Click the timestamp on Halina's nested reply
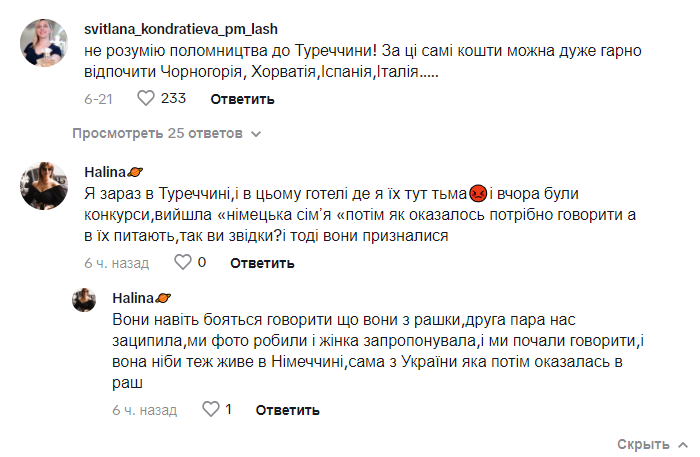Screen dimensions: 700x457 [145, 409]
